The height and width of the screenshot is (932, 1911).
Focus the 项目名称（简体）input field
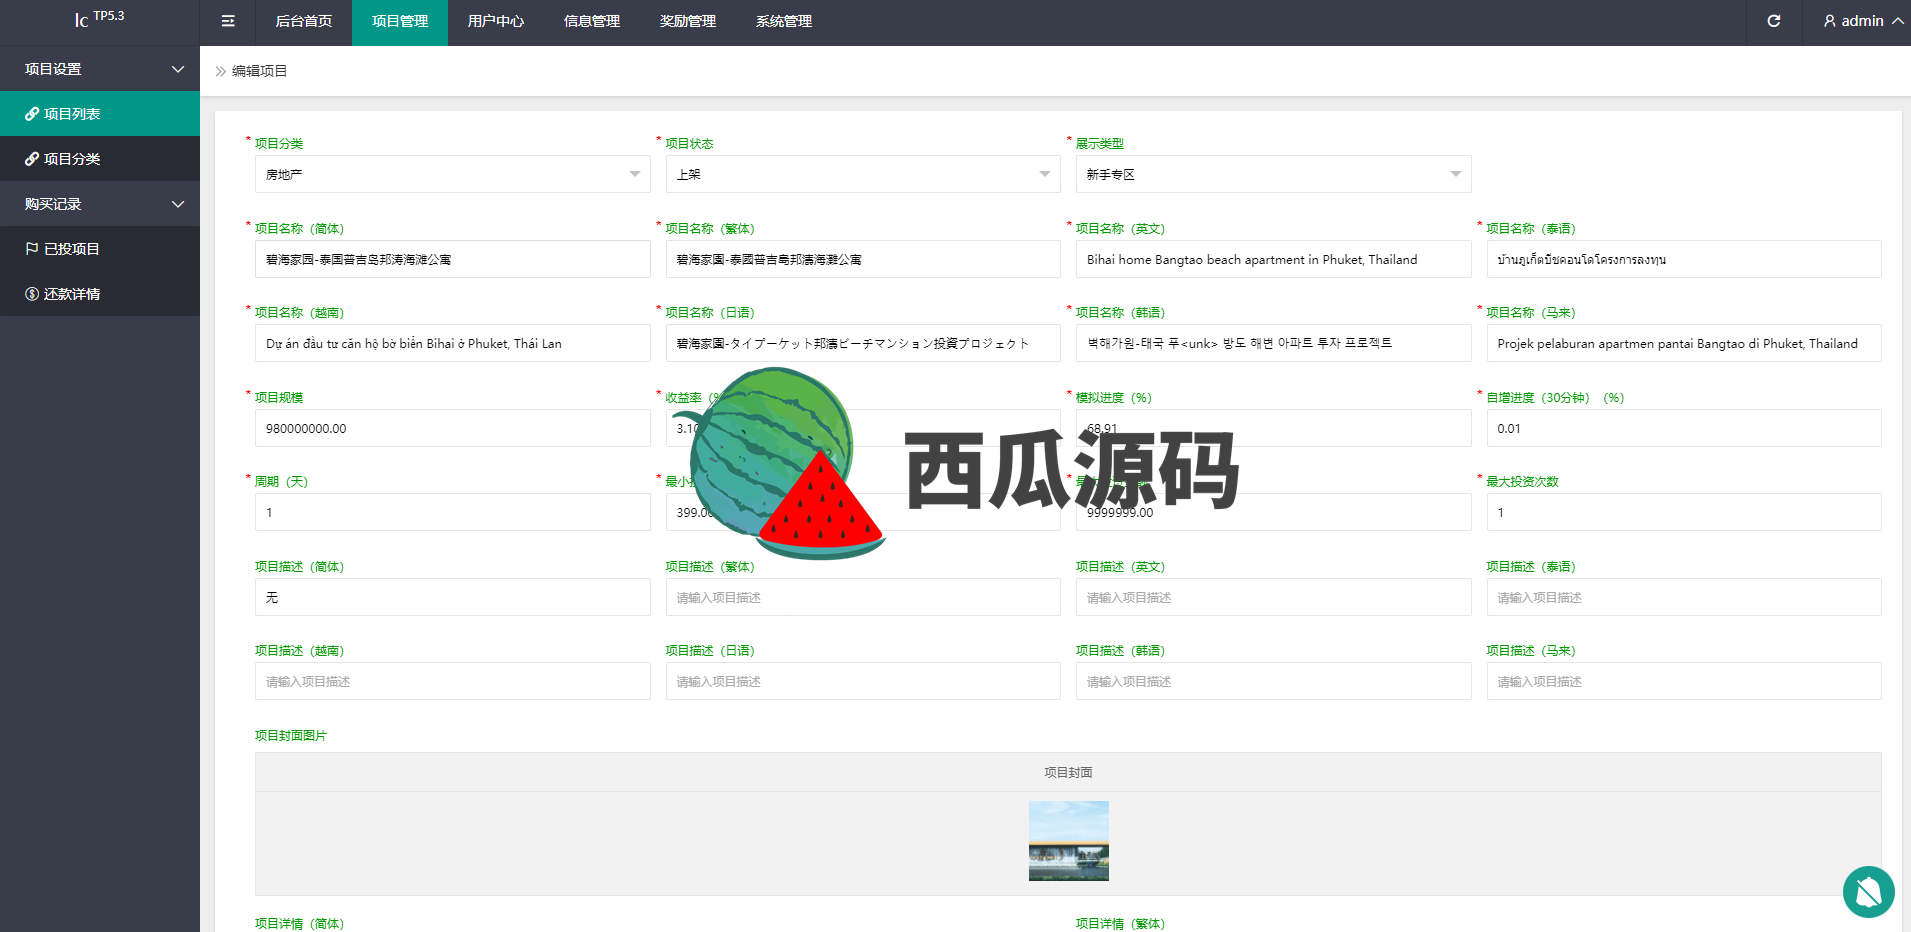tap(453, 259)
